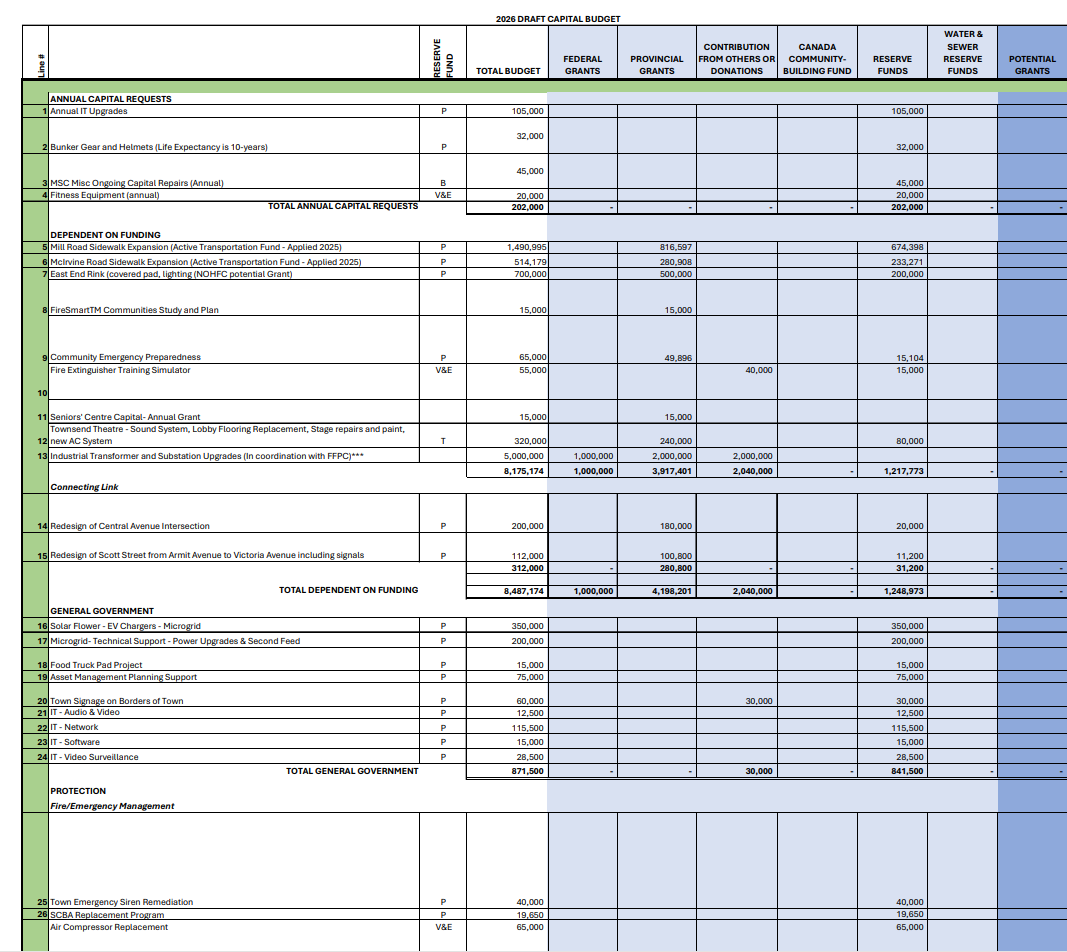This screenshot has width=1067, height=952.
Task: Select the POTENTIAL GRANTS column header
Action: pyautogui.click(x=1032, y=65)
